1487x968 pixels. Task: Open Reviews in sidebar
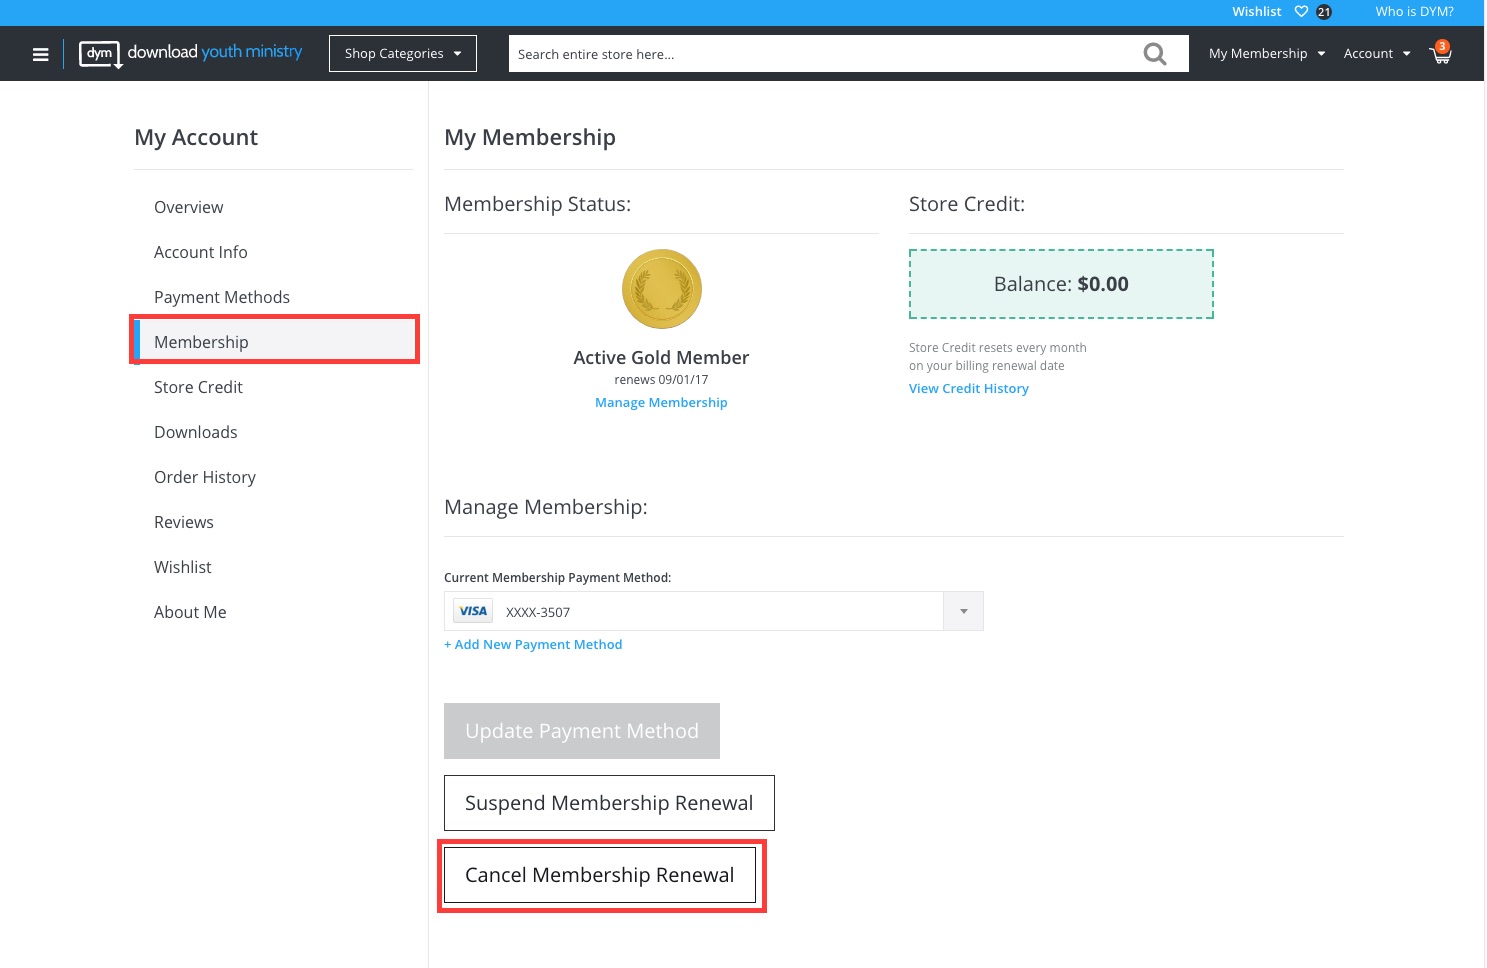[x=183, y=522]
